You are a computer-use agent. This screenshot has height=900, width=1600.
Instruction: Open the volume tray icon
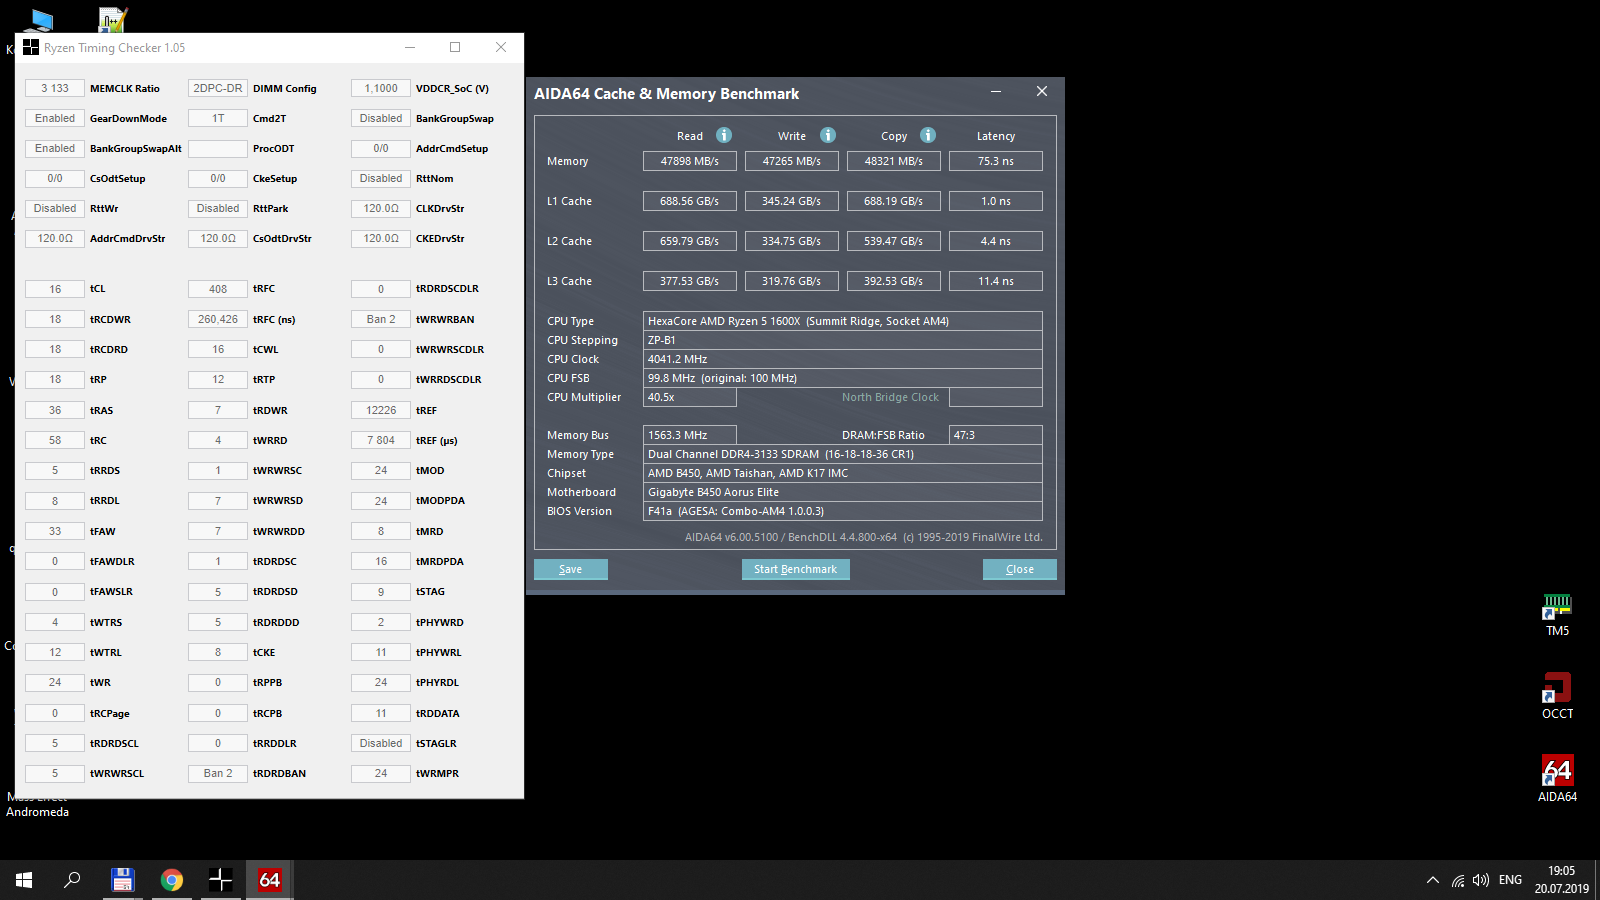[1481, 881]
